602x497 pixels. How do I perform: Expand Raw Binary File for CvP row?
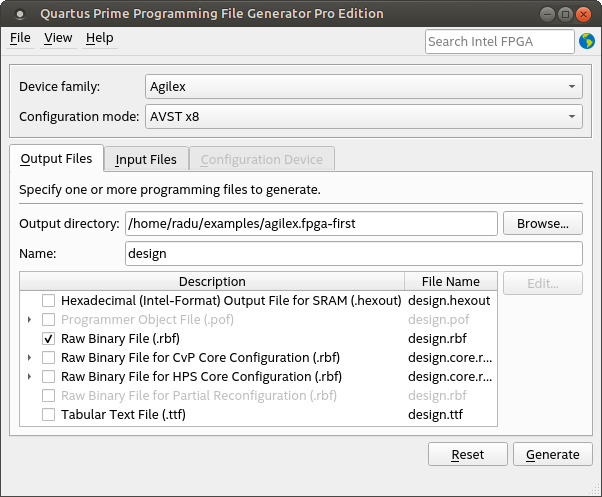point(29,358)
